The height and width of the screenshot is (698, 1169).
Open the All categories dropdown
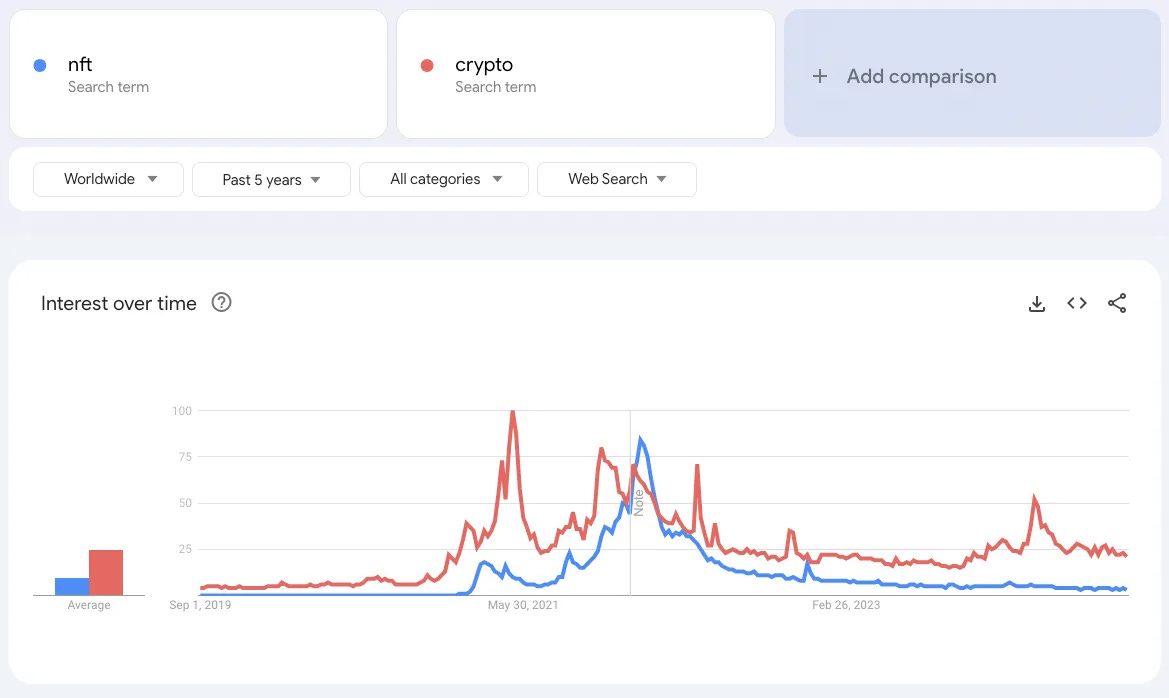point(444,179)
